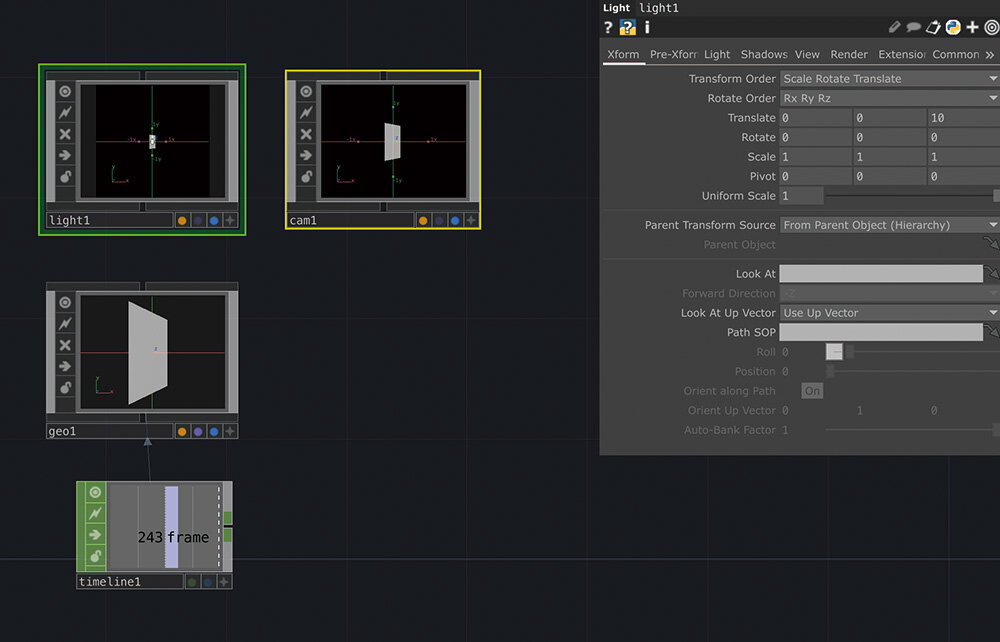Click the Roll slider handle

click(835, 352)
